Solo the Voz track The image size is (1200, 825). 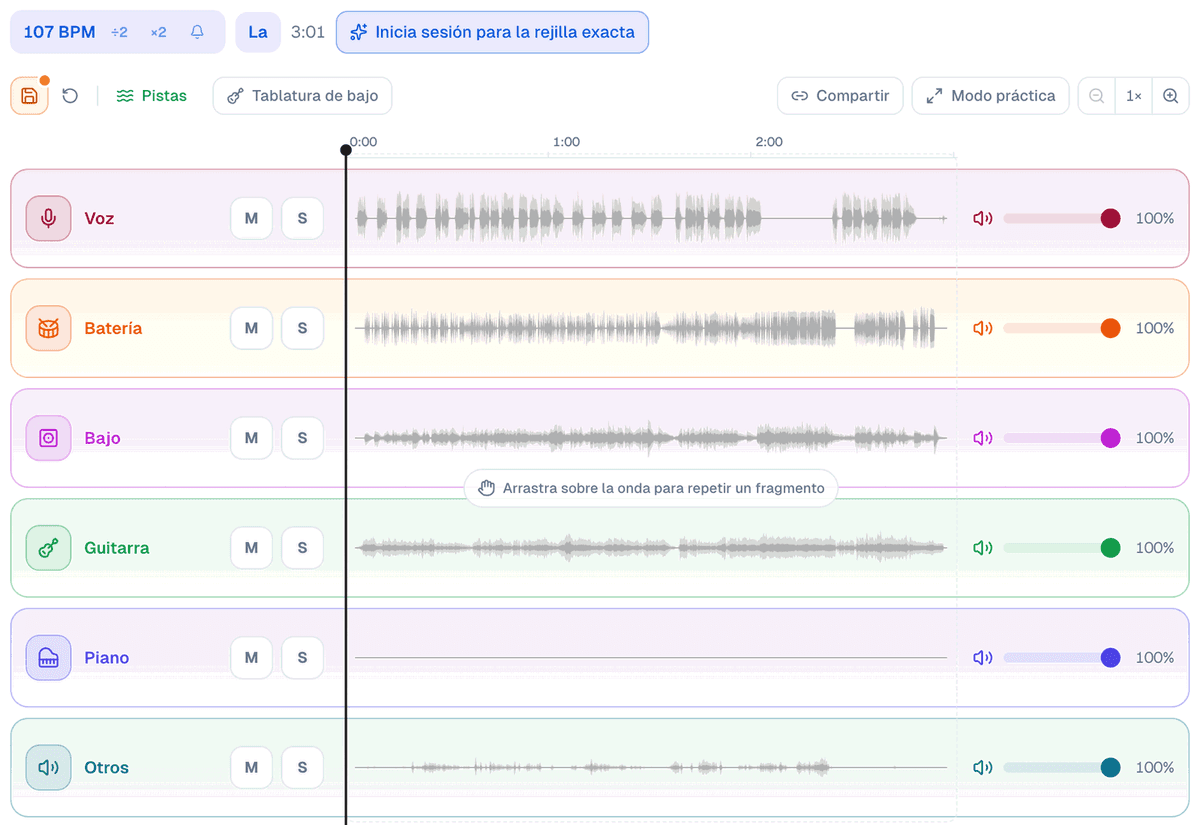point(302,218)
